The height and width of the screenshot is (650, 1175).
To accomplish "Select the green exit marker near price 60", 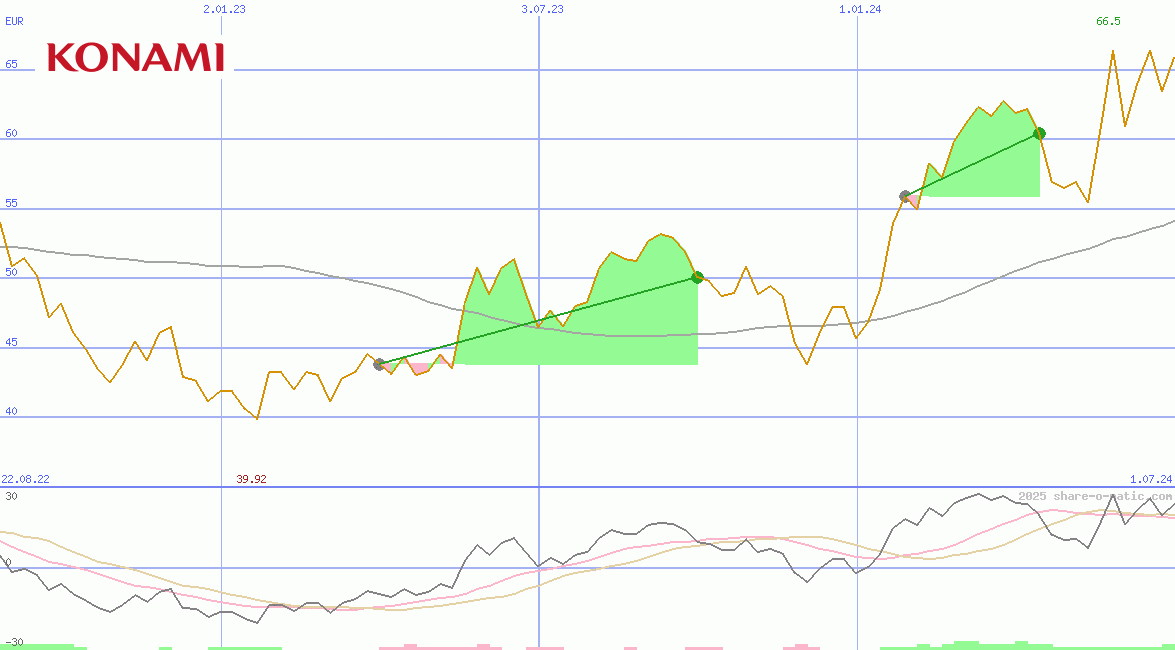I will click(x=1039, y=133).
